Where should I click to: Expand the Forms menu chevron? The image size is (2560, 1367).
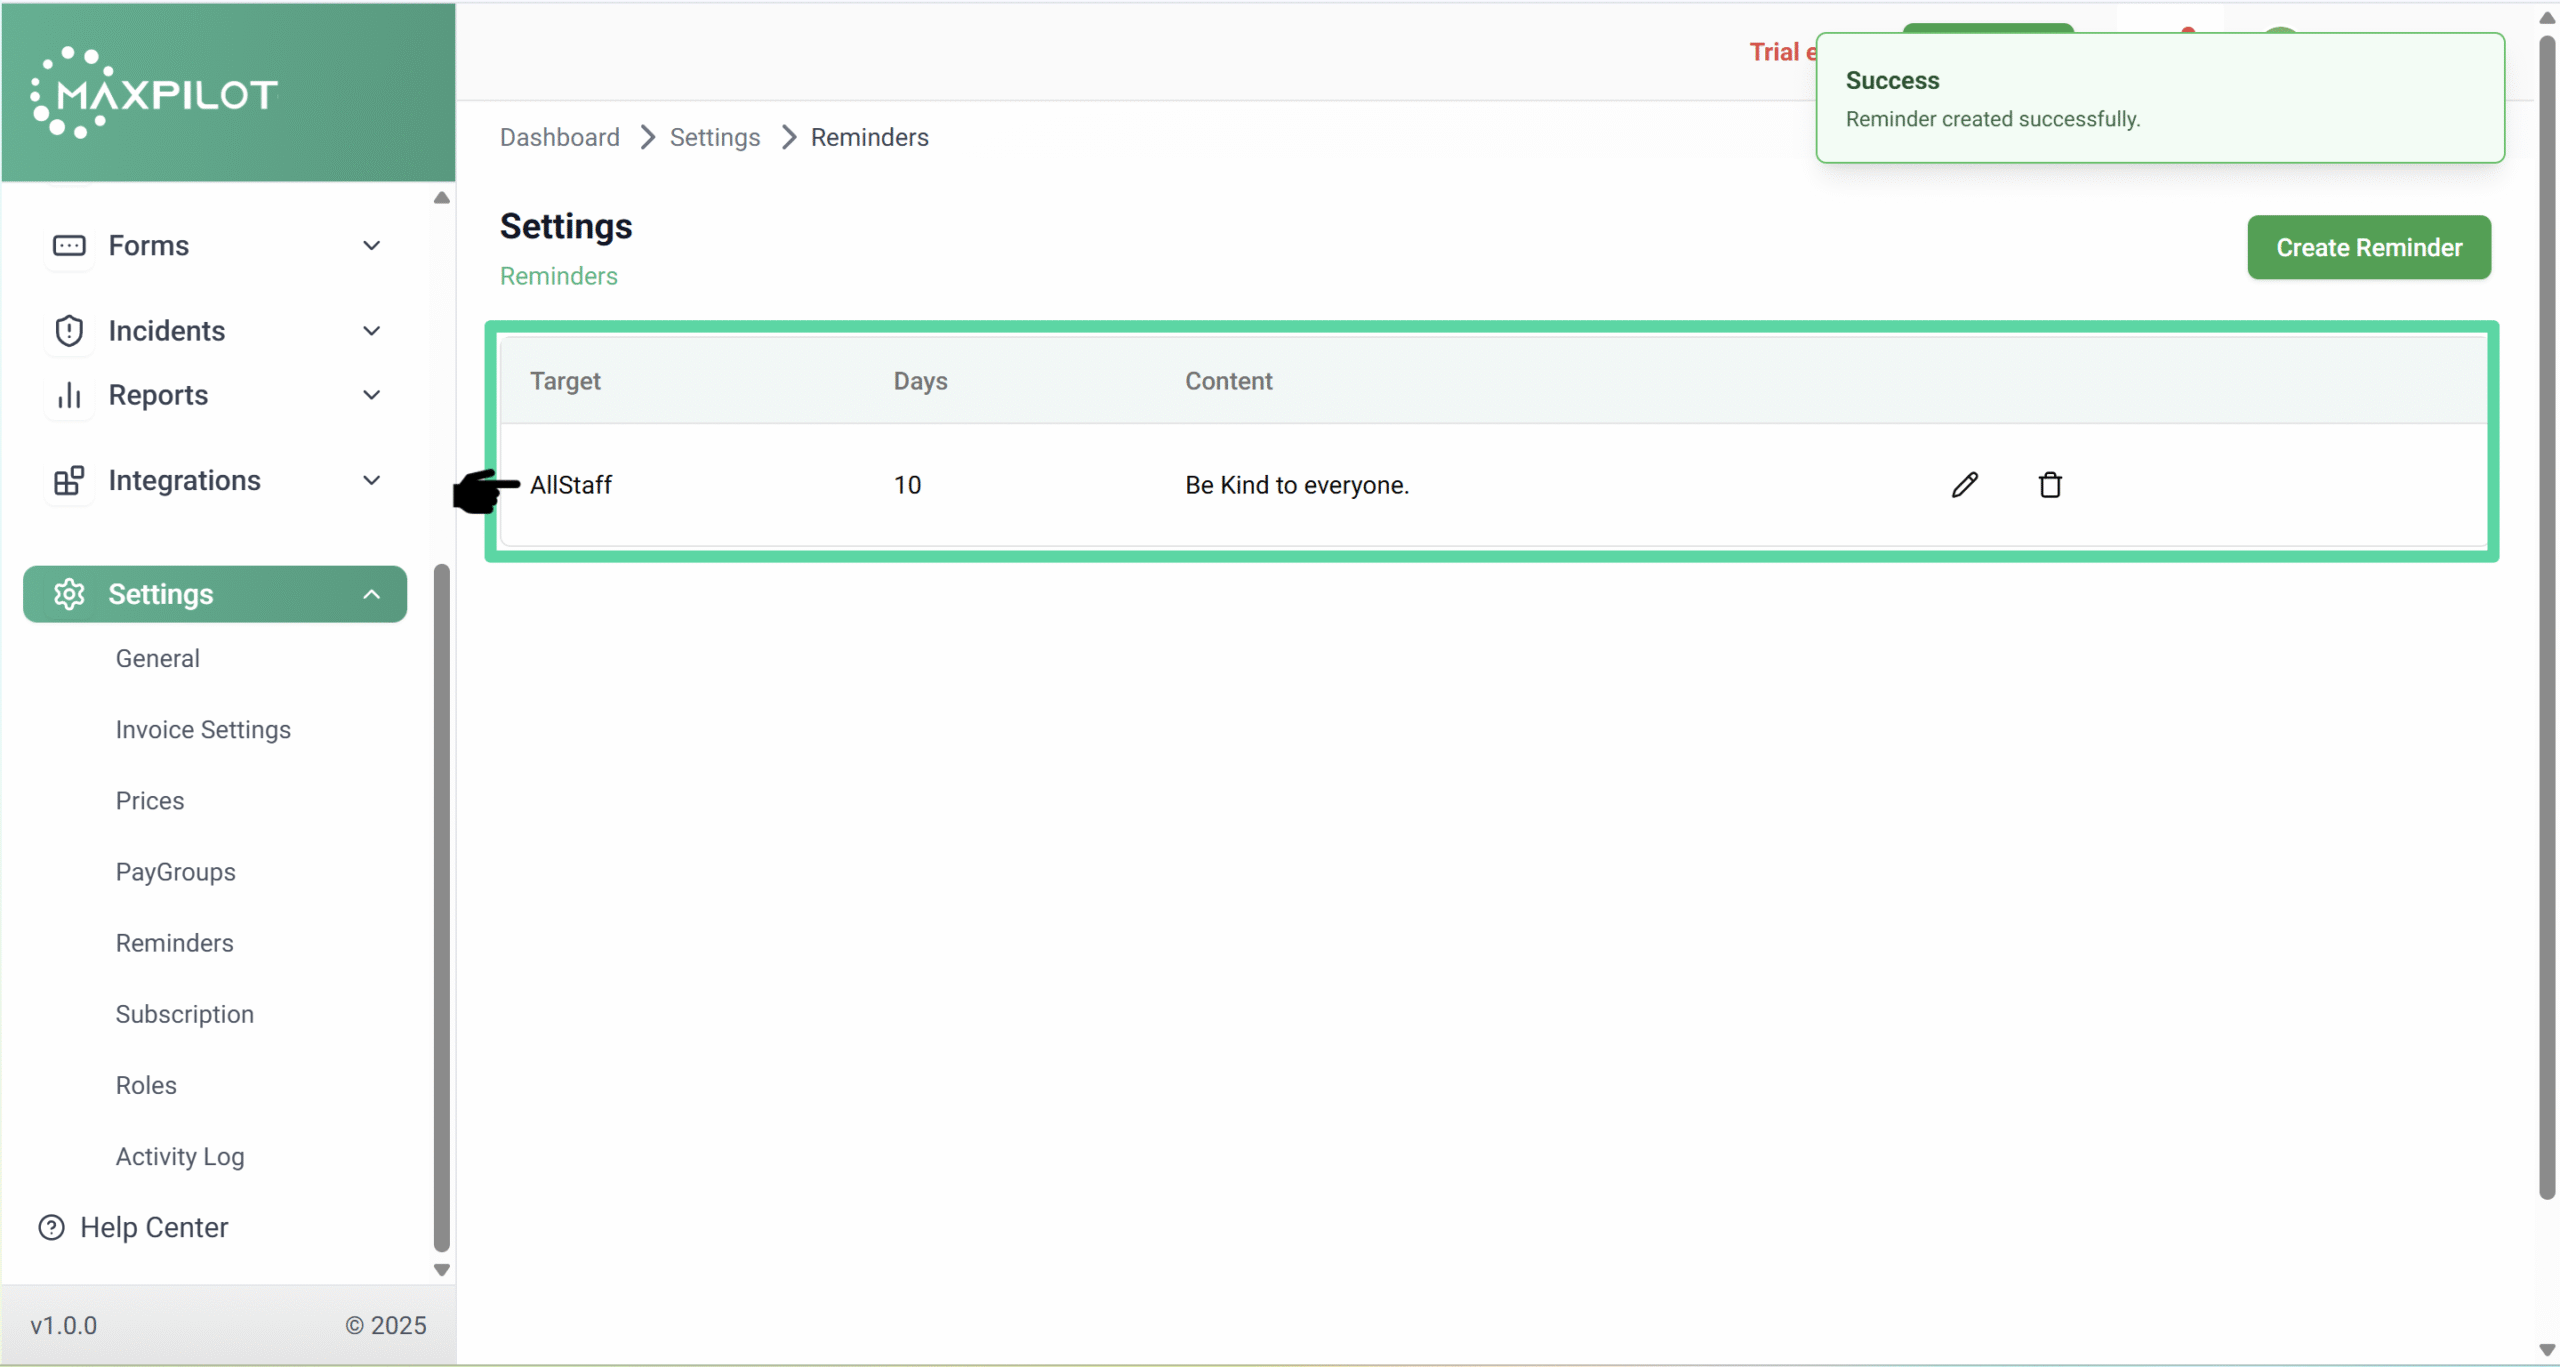(371, 246)
